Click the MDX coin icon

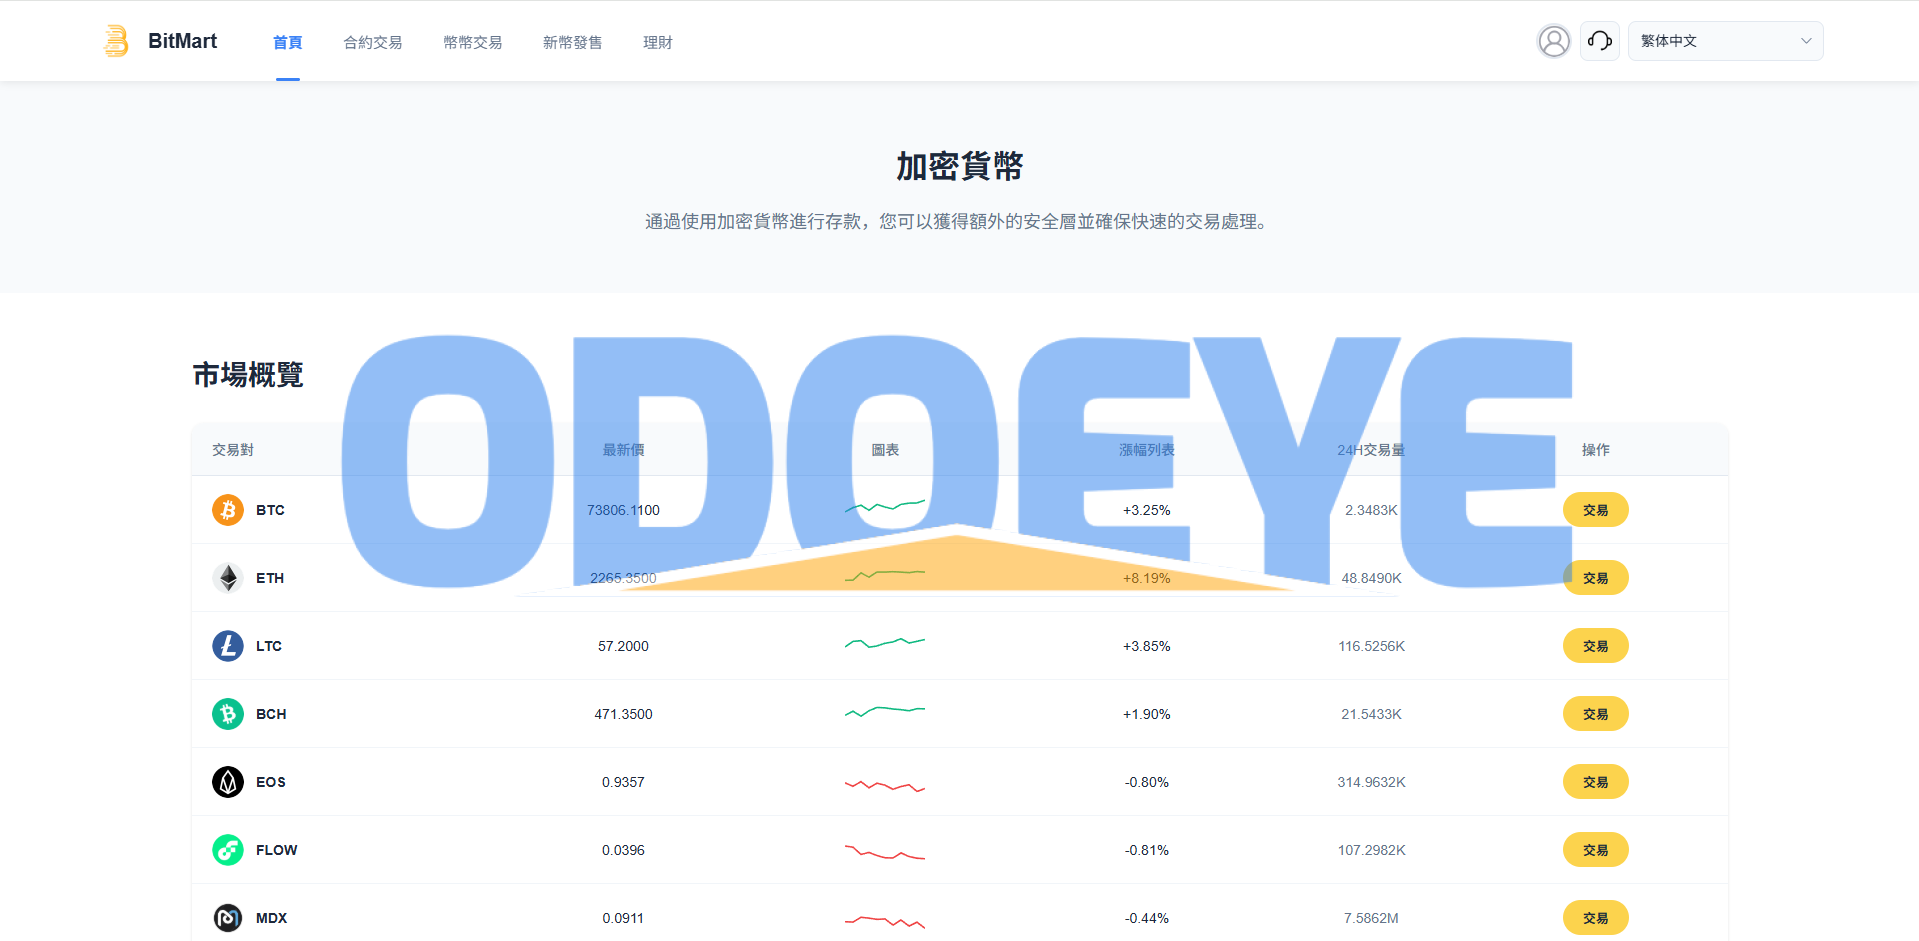tap(228, 918)
